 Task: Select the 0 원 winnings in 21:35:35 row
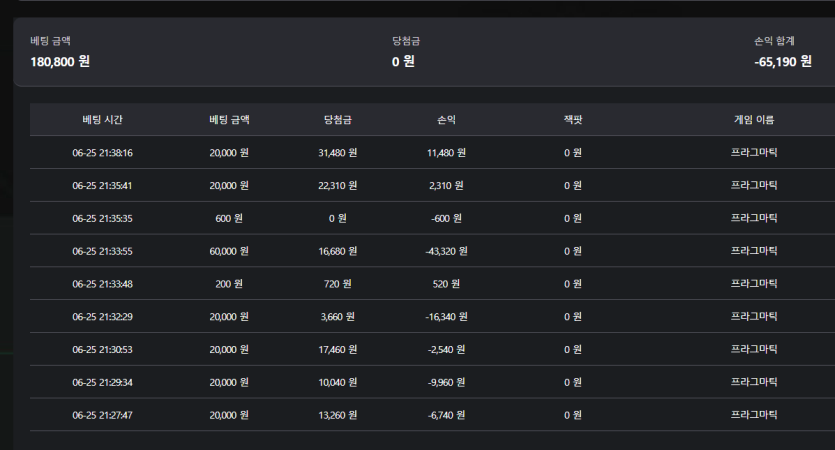(338, 218)
